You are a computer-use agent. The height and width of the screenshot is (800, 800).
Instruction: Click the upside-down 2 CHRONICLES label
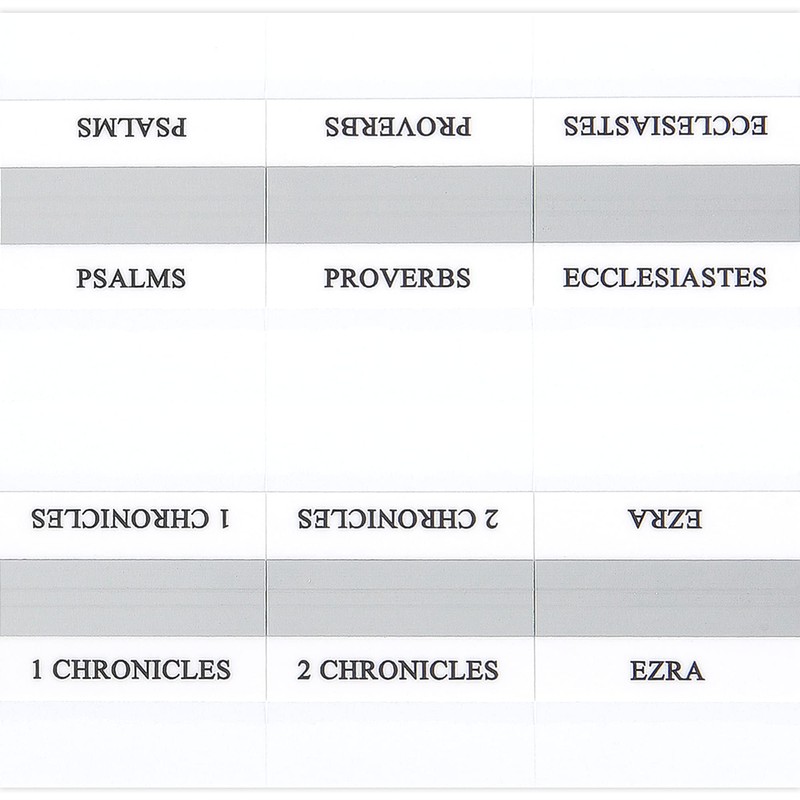coord(397,520)
